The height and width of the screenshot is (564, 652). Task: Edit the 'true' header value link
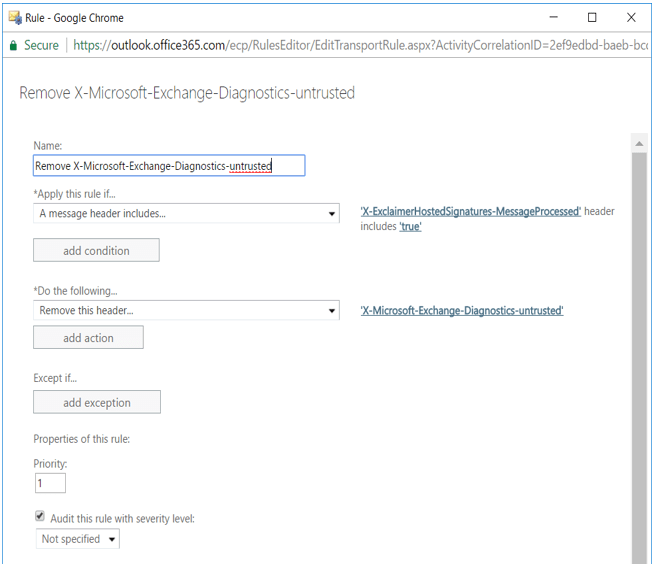[x=410, y=227]
